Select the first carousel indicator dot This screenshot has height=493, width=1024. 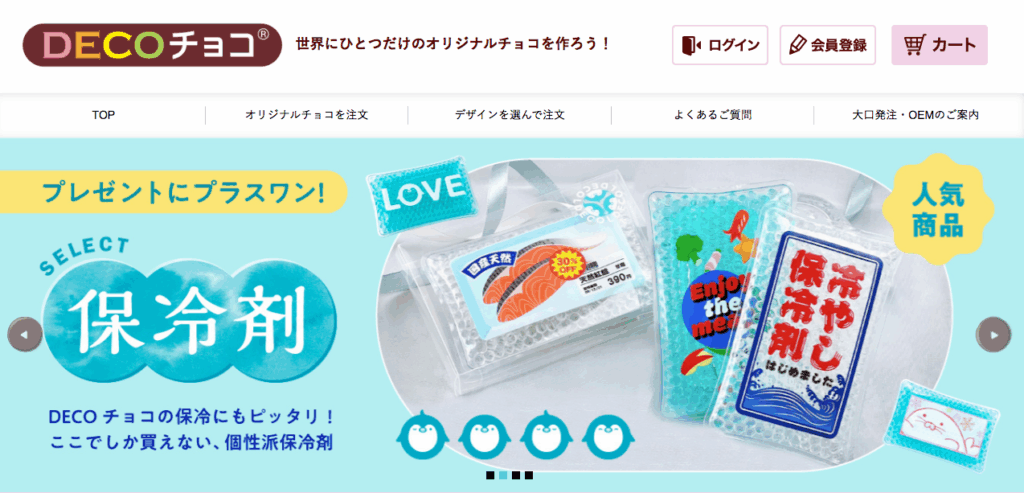click(490, 475)
